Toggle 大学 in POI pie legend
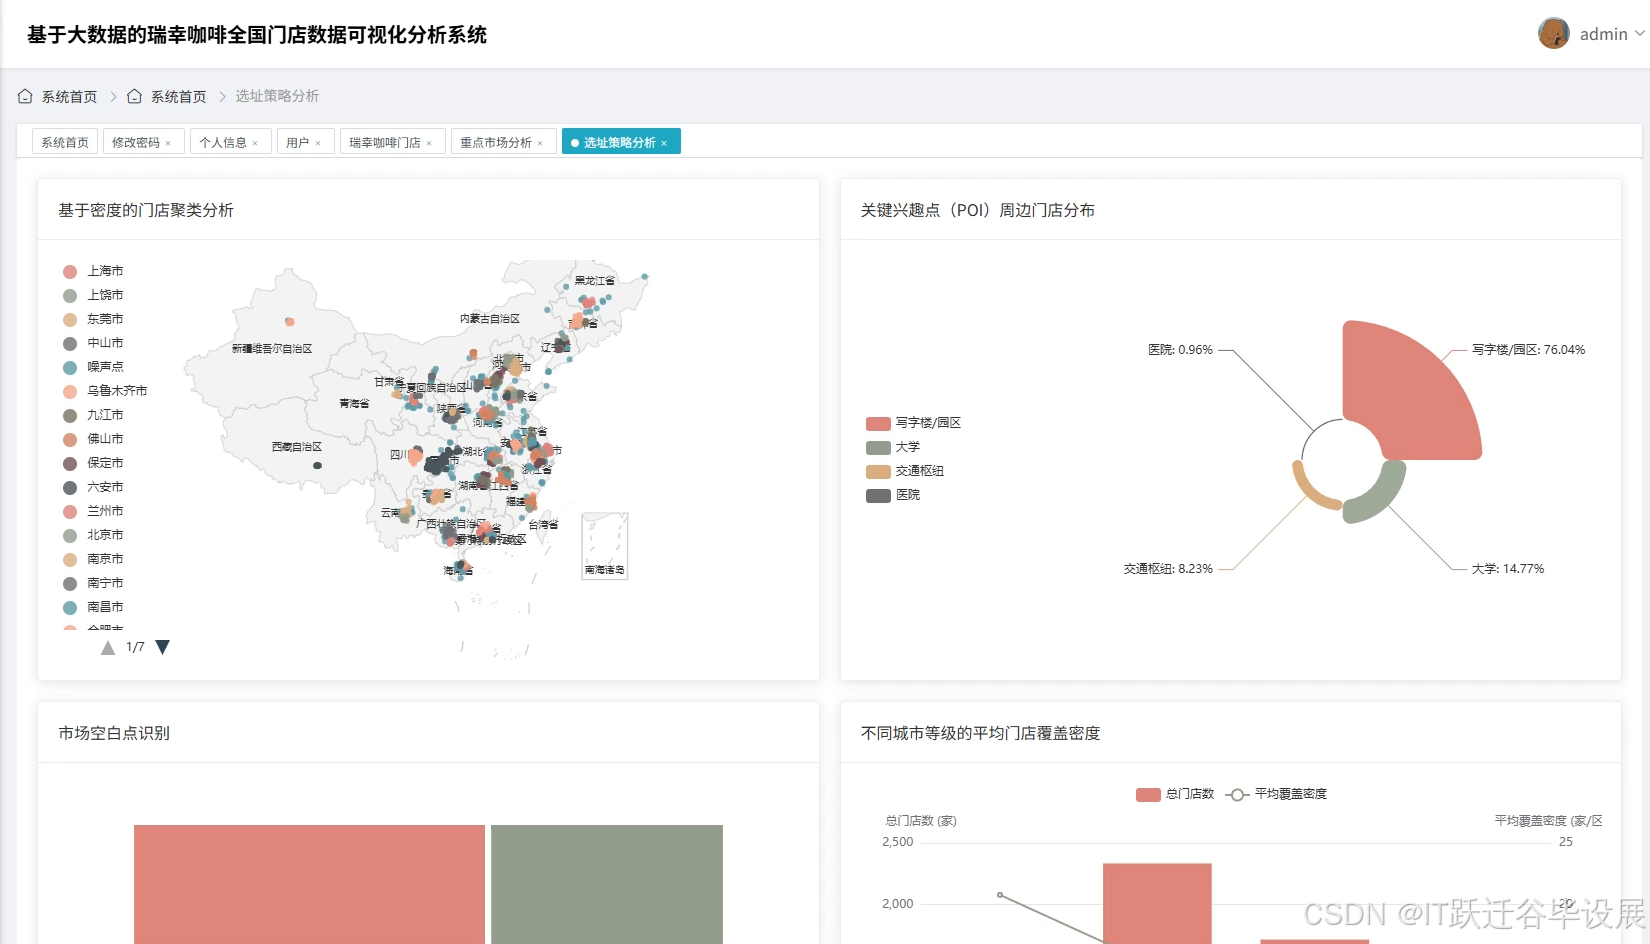The image size is (1650, 944). (893, 447)
